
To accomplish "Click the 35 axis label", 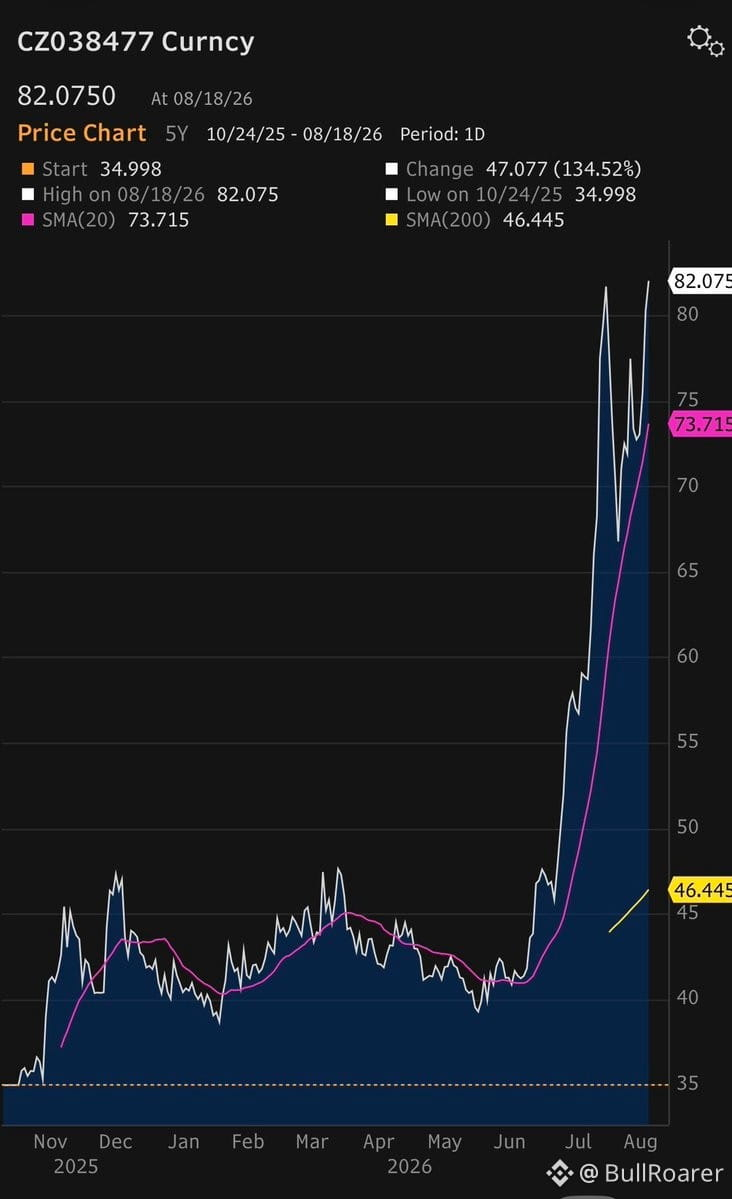I will 688,1083.
